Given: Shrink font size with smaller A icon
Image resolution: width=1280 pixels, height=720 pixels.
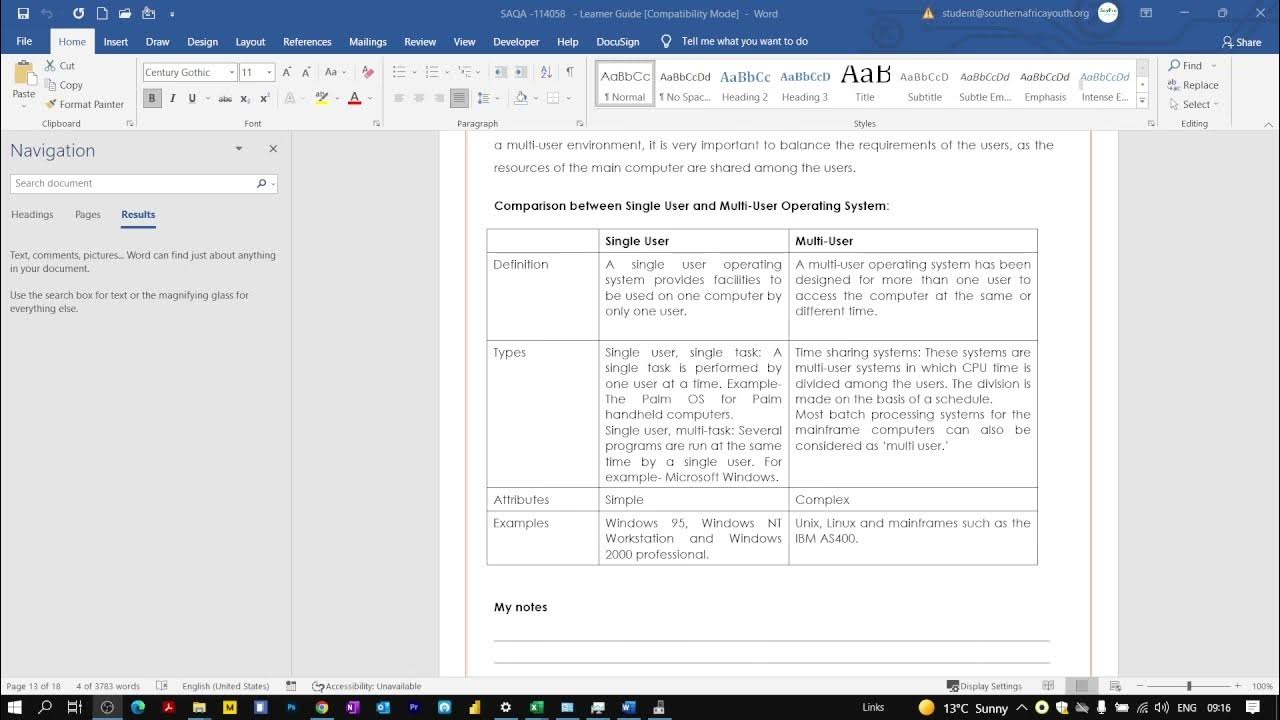Looking at the screenshot, I should (305, 72).
